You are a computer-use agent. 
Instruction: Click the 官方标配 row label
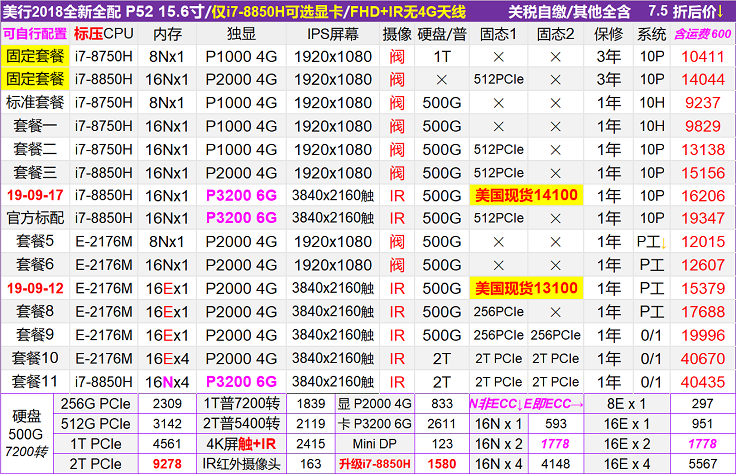tap(35, 218)
